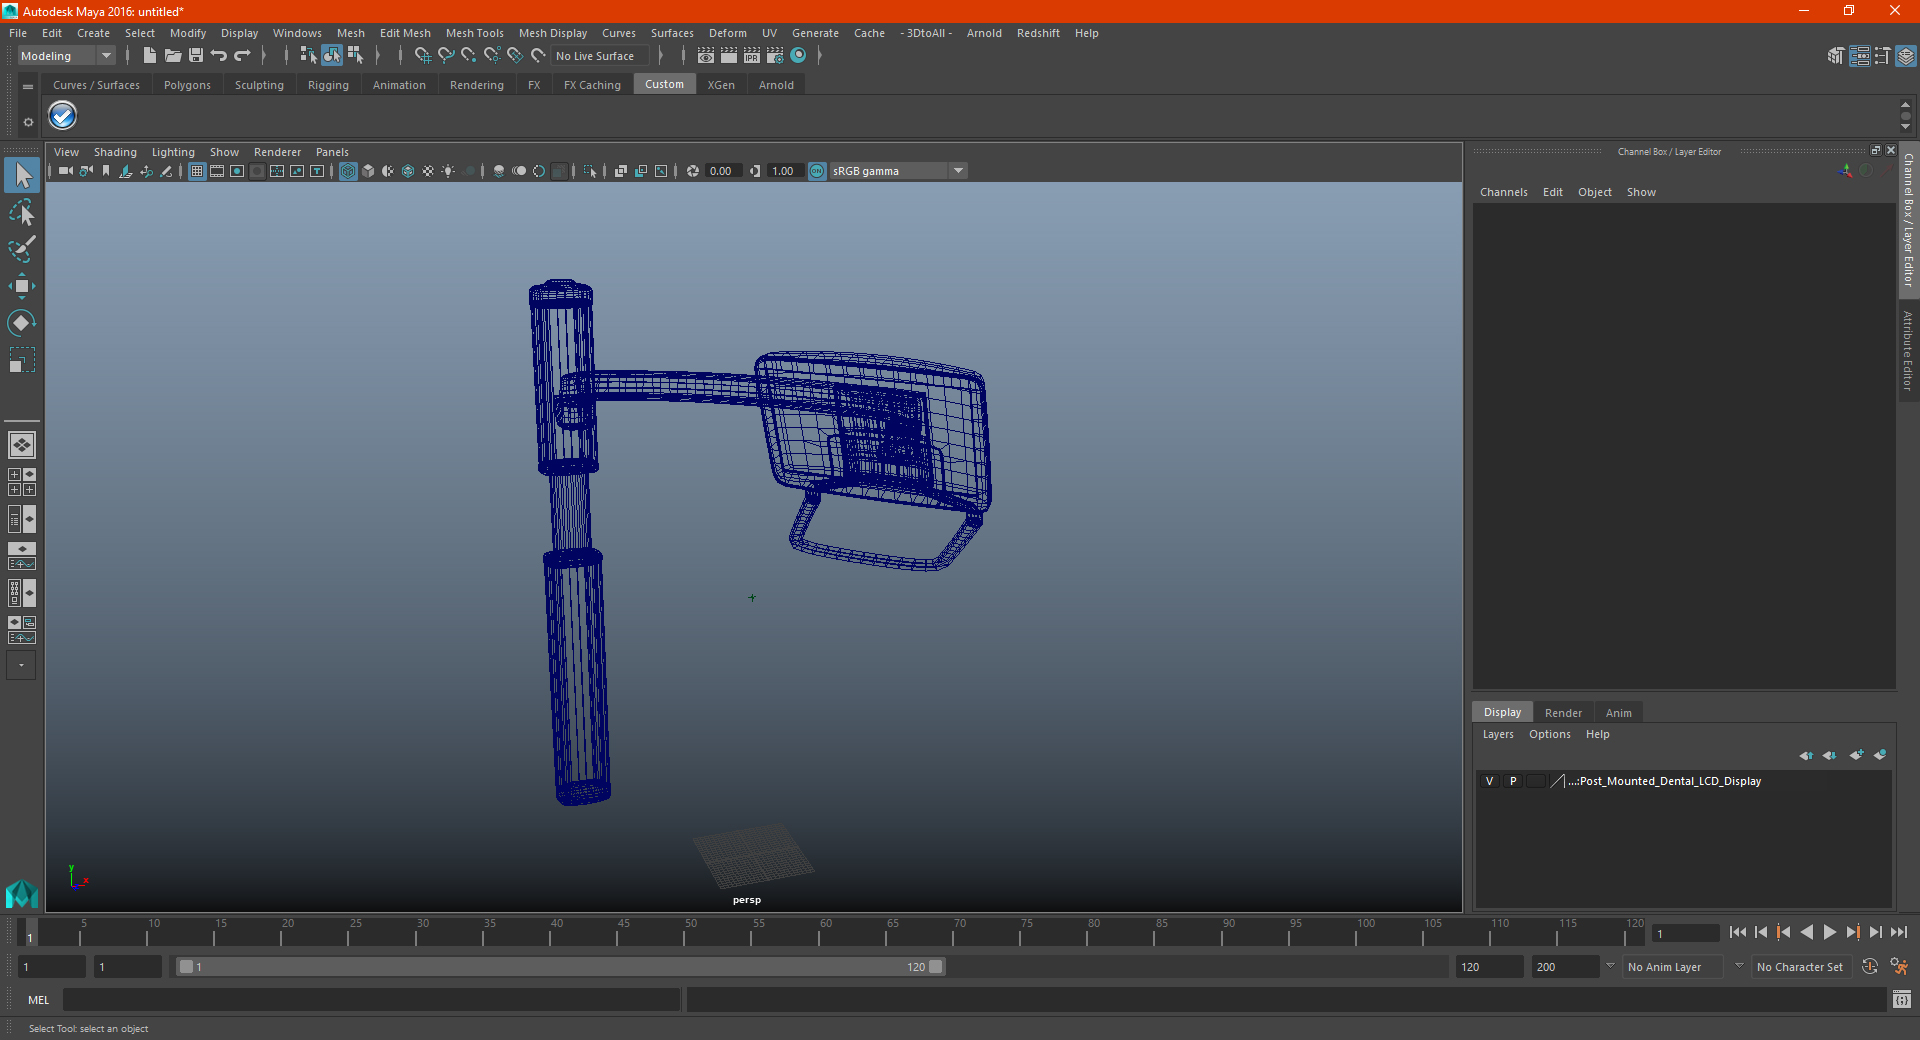
Task: Choose the Rotate tool
Action: coord(22,322)
